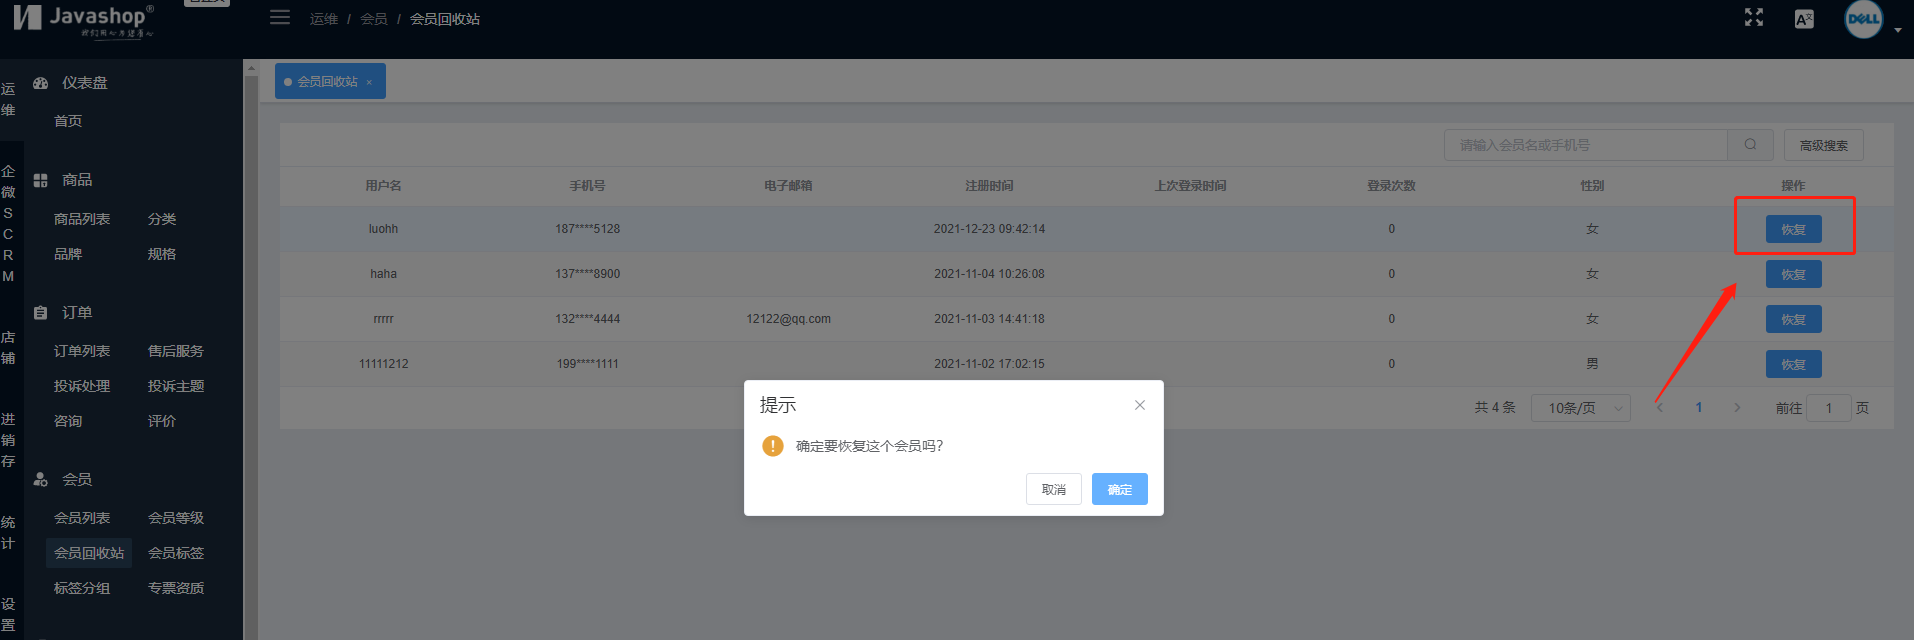1914x640 pixels.
Task: Open the Dell user avatar menu
Action: point(1863,19)
